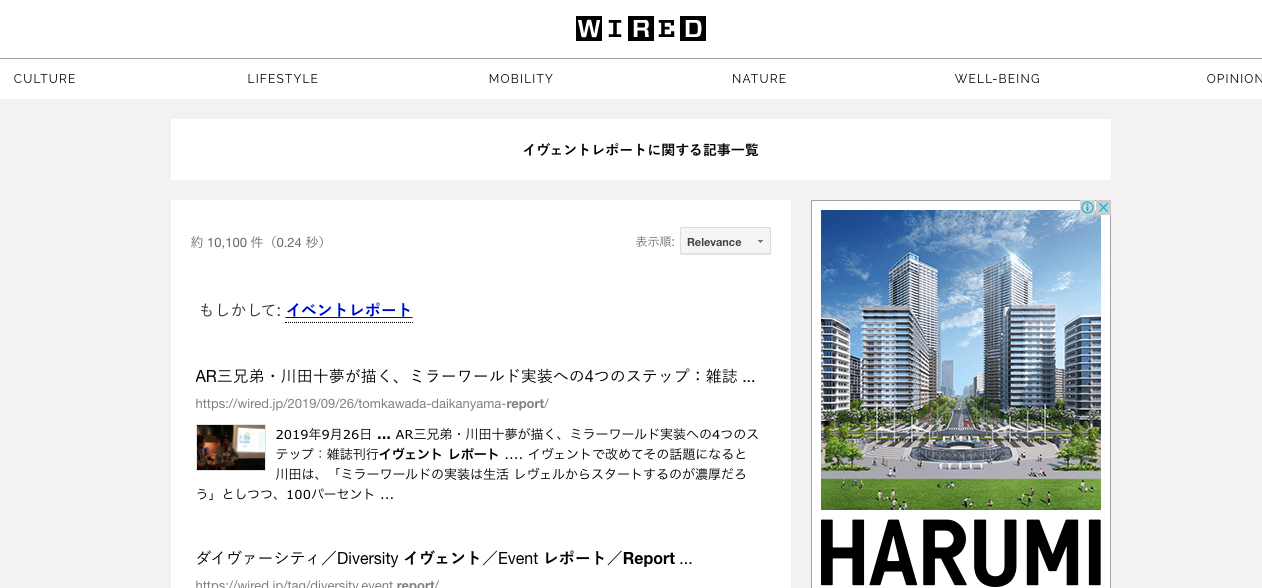Click the HARUMI text in the ad

960,553
